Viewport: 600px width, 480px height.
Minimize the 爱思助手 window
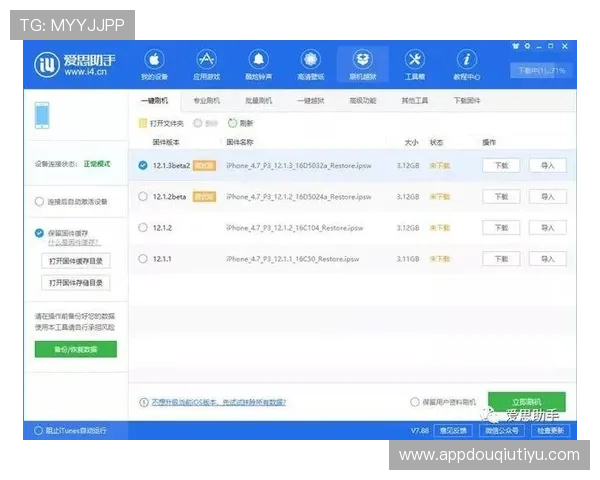tap(539, 46)
